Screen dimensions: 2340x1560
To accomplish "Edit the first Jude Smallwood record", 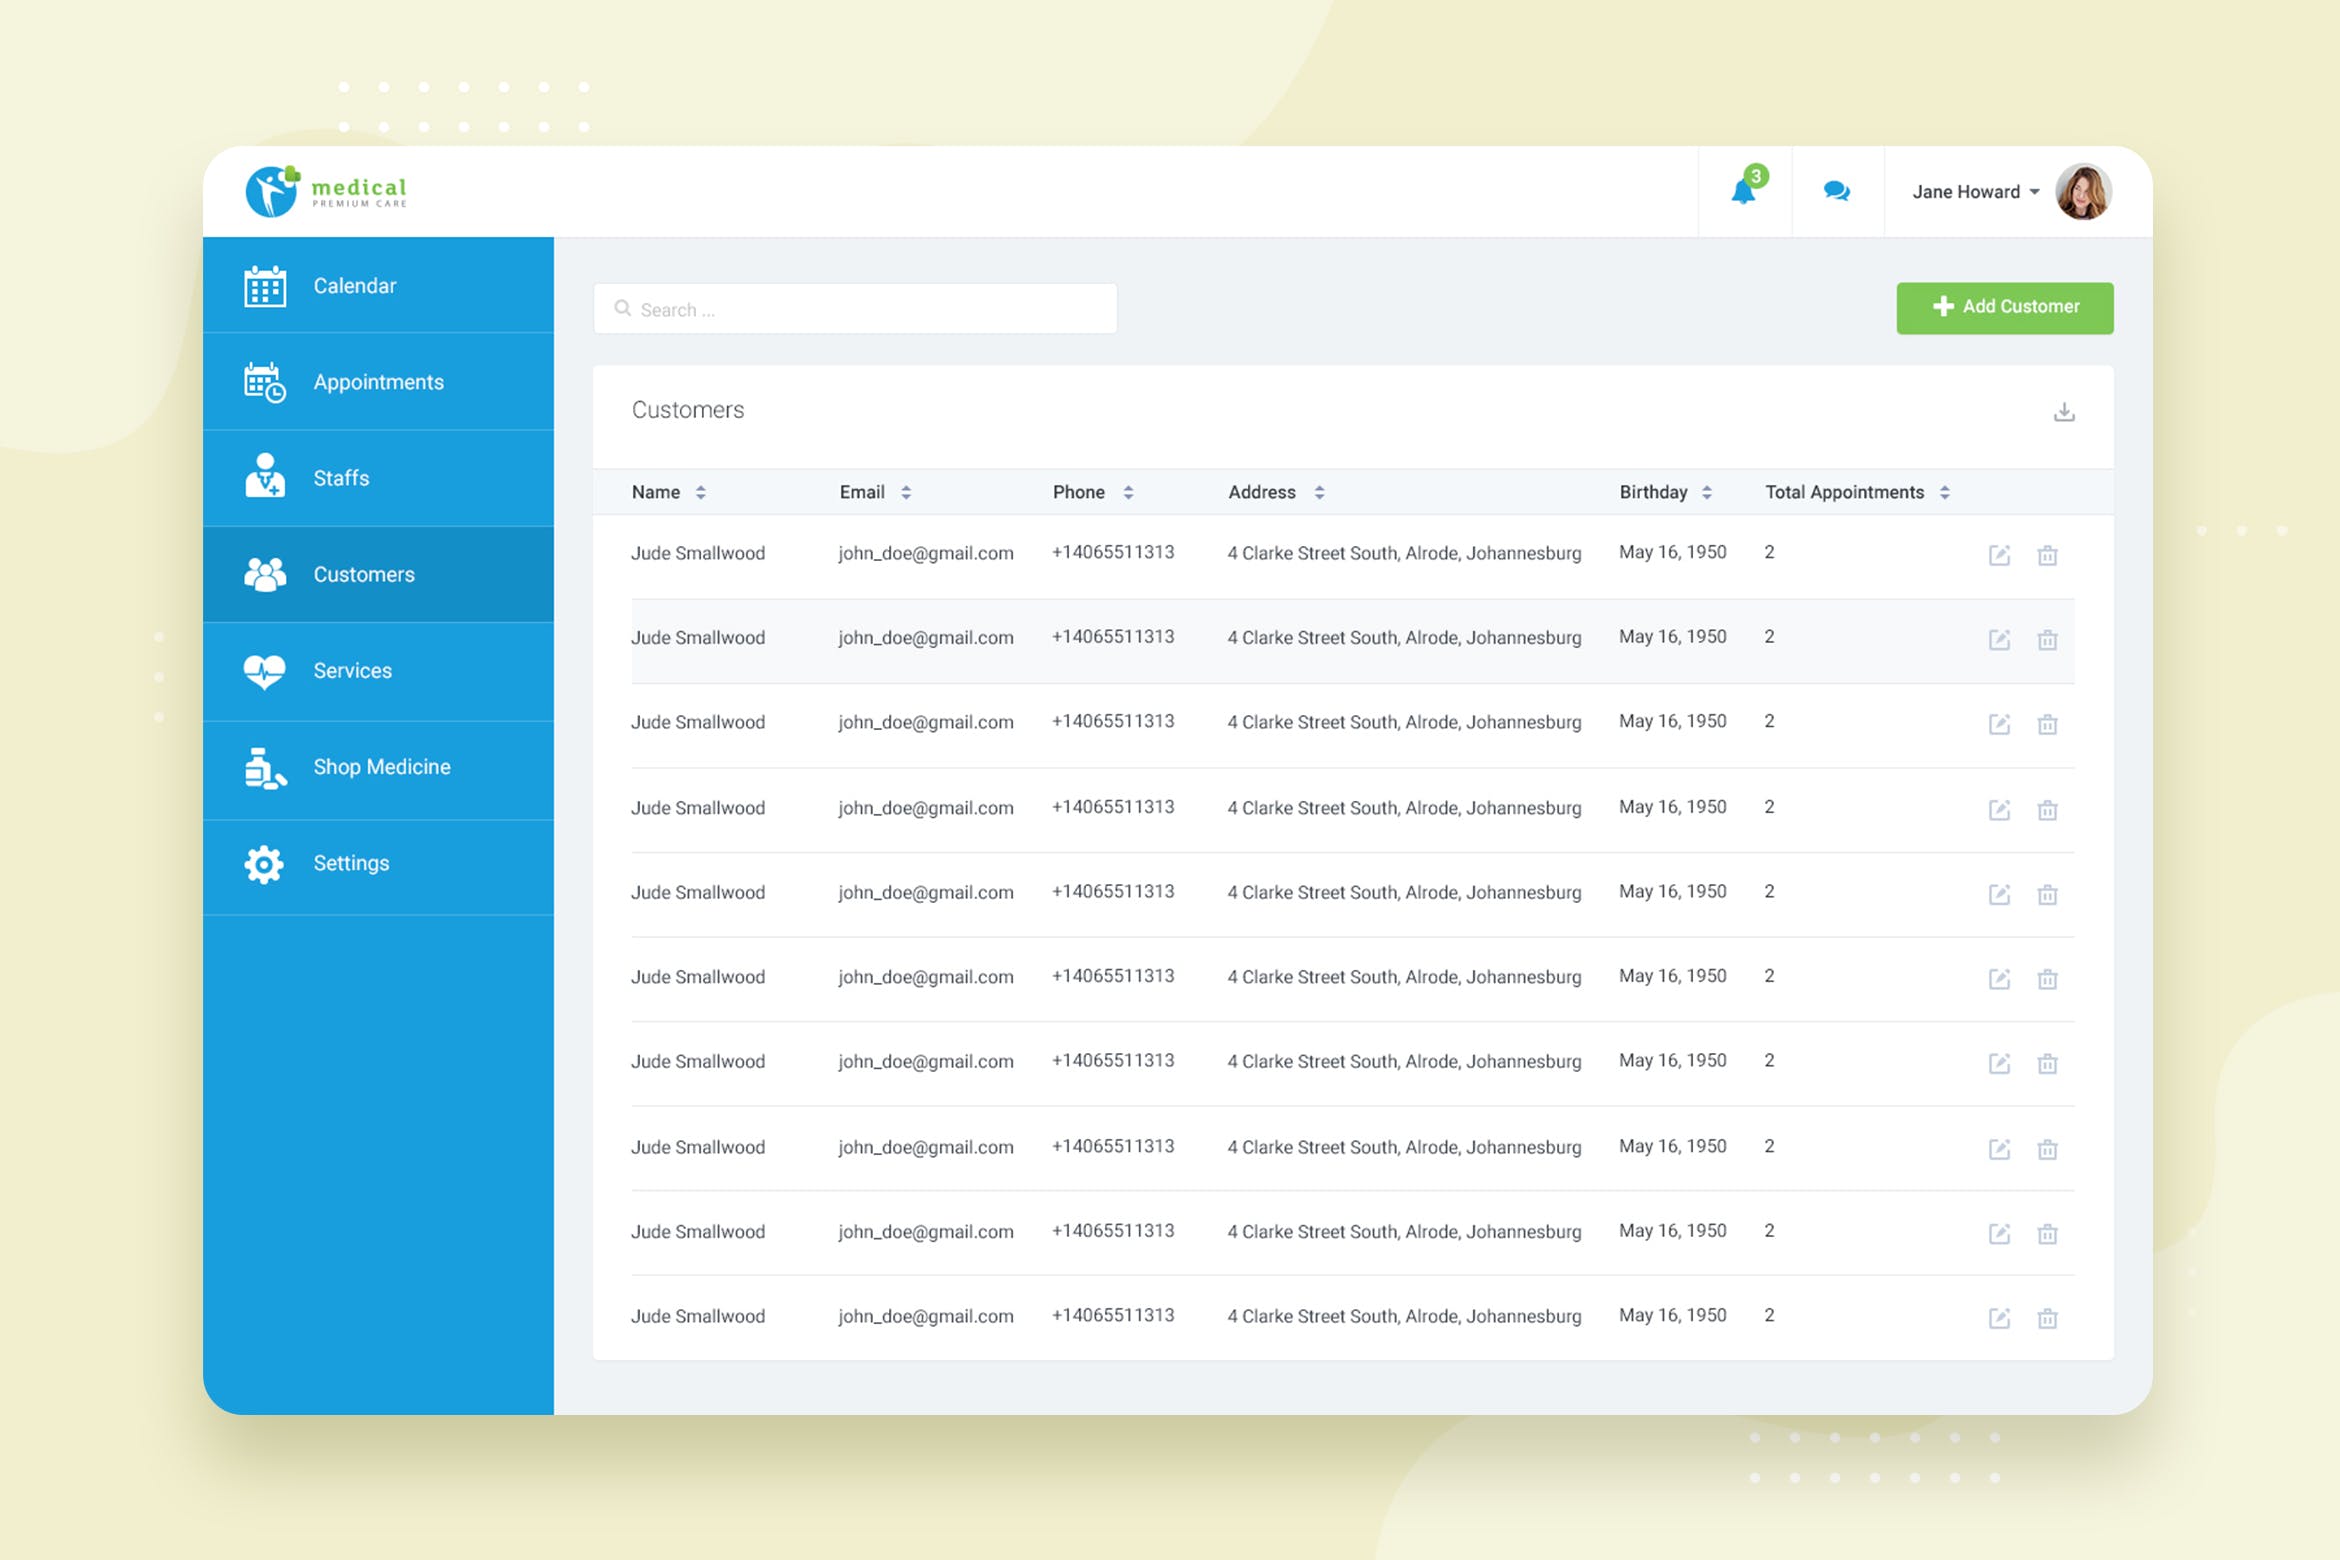I will pyautogui.click(x=2000, y=554).
